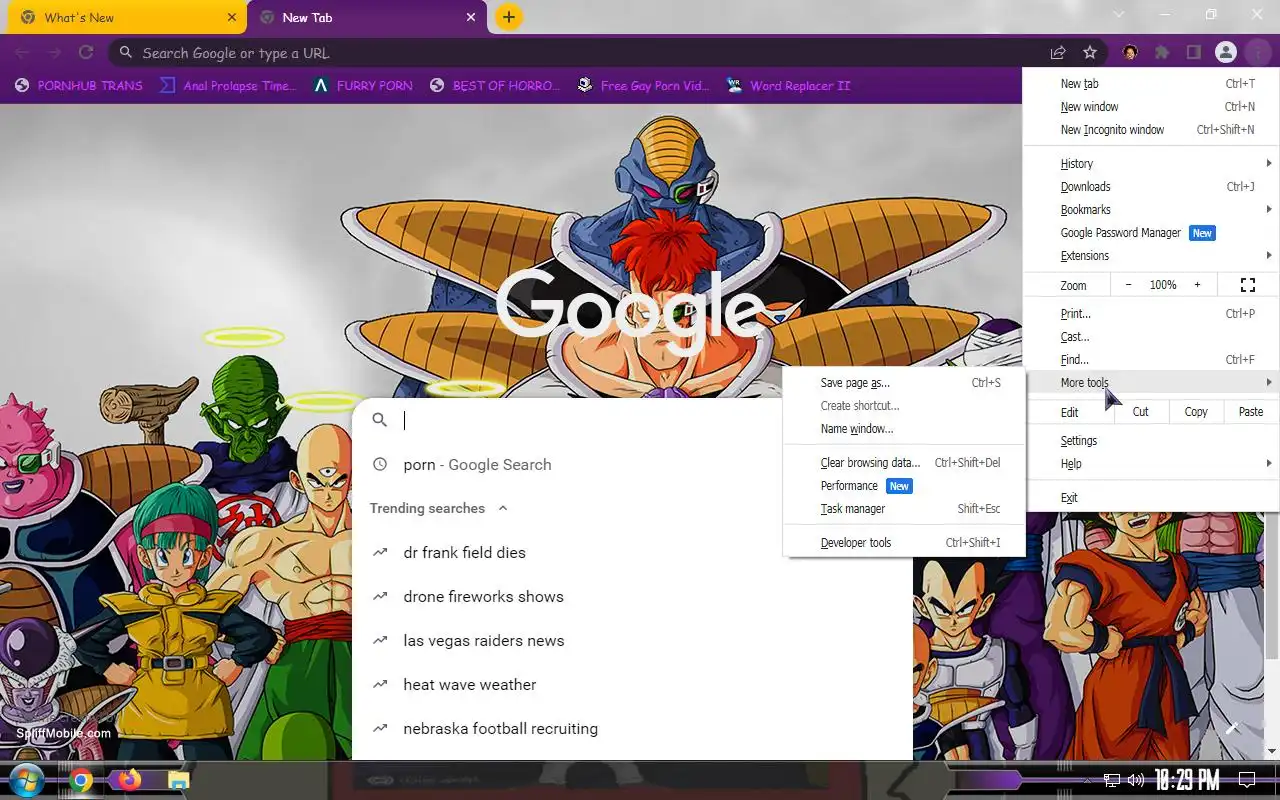Viewport: 1280px width, 800px height.
Task: Click the colorful extension icon beside the star
Action: point(1130,53)
